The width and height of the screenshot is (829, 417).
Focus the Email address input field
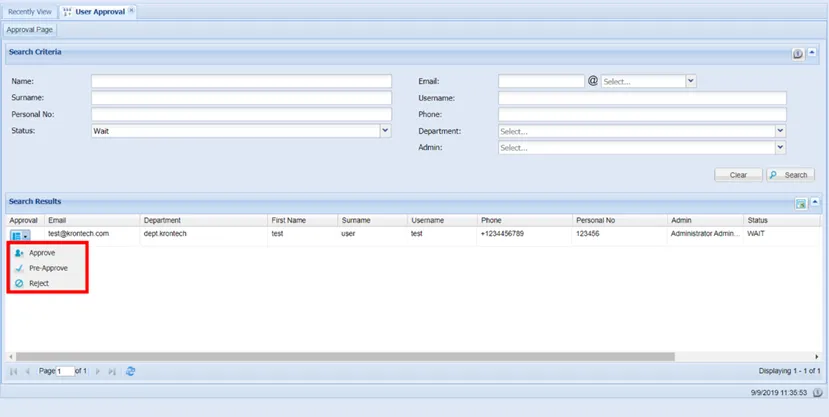tap(541, 81)
